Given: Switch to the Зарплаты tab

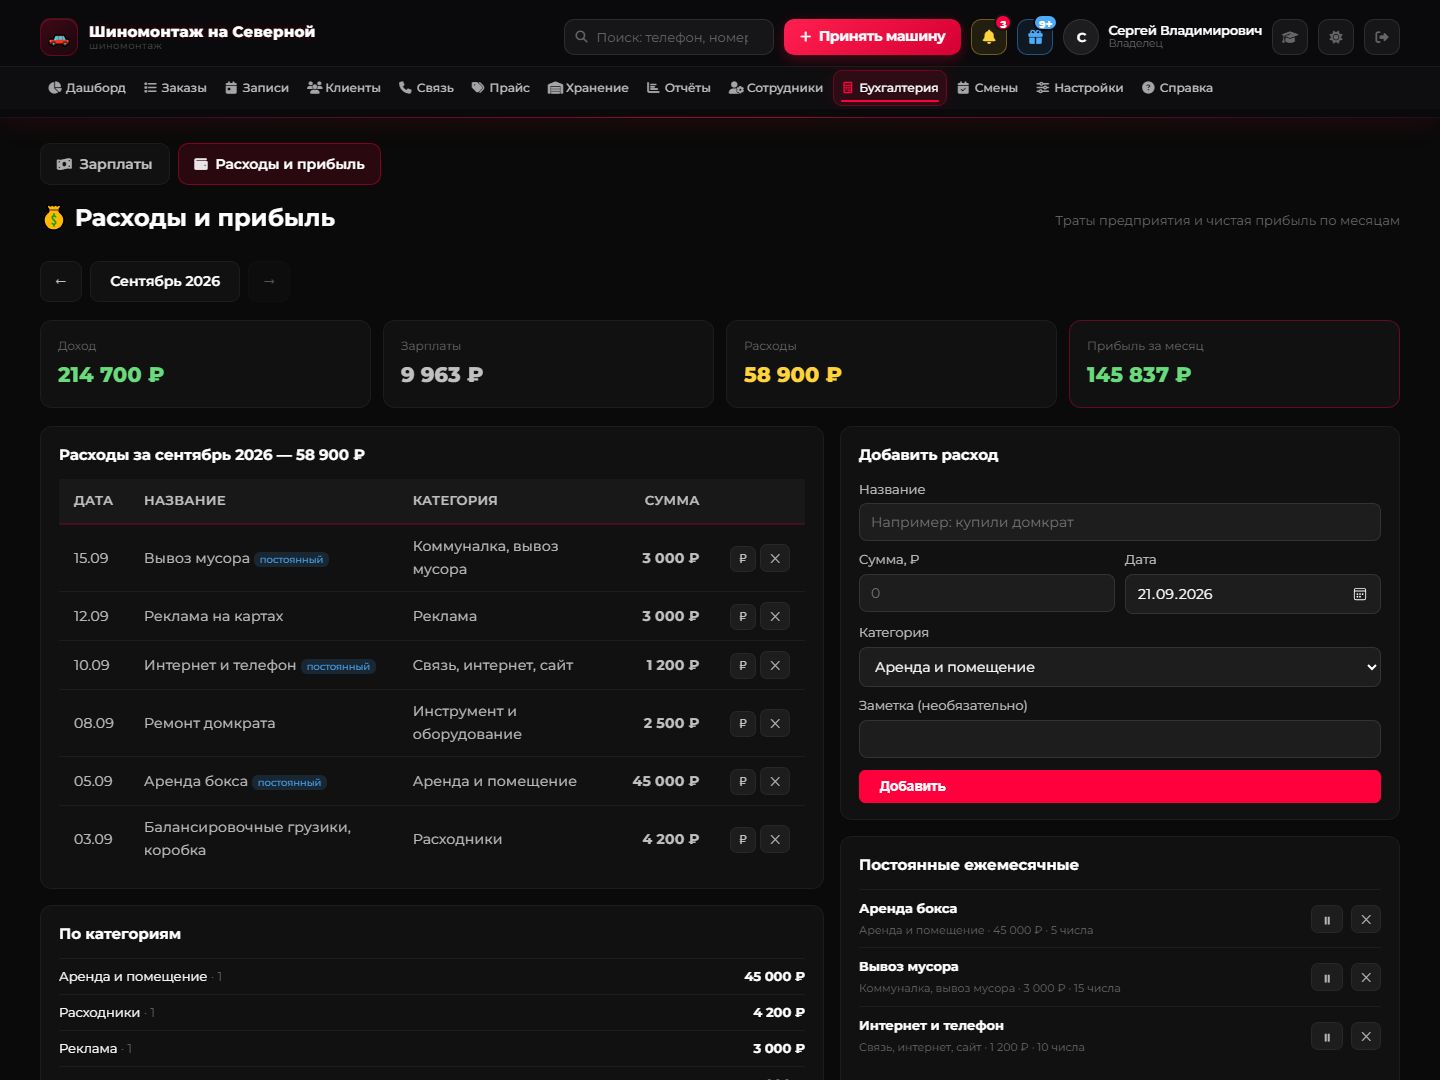Looking at the screenshot, I should click(x=105, y=164).
